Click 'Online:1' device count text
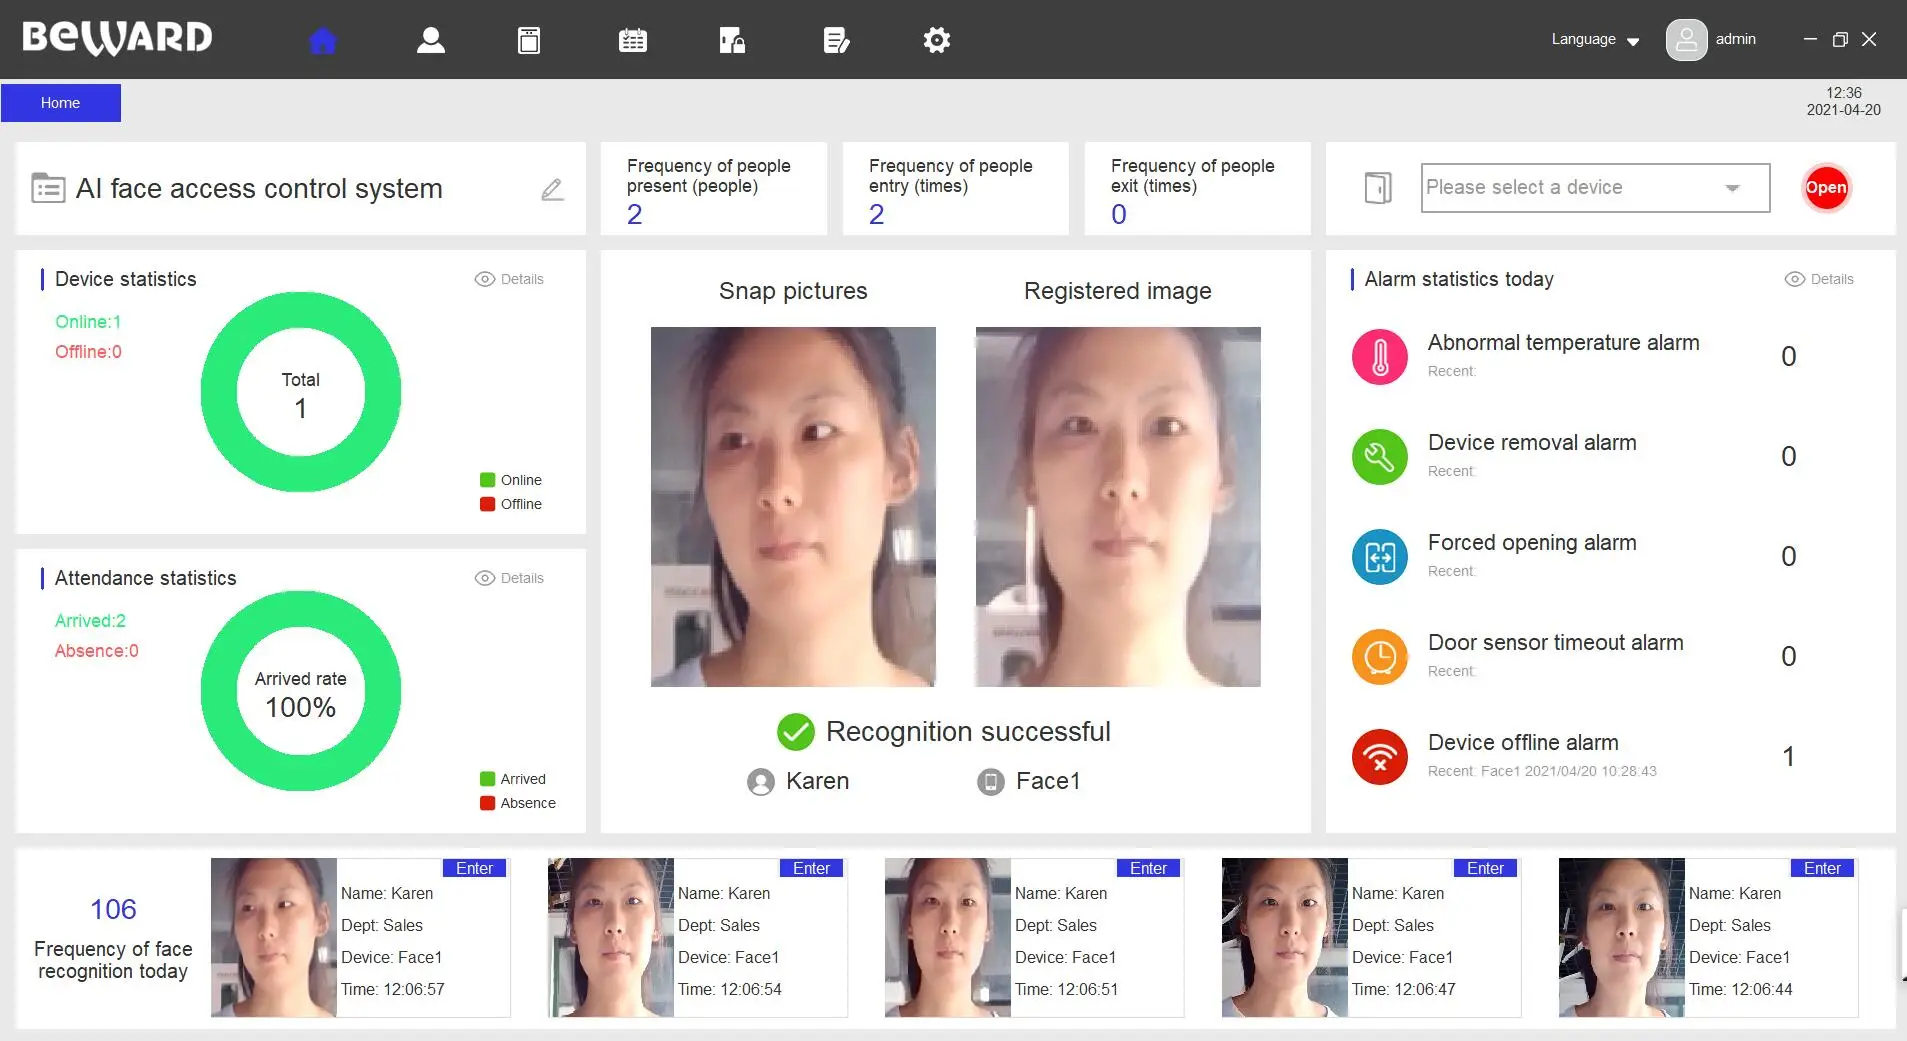 point(88,322)
